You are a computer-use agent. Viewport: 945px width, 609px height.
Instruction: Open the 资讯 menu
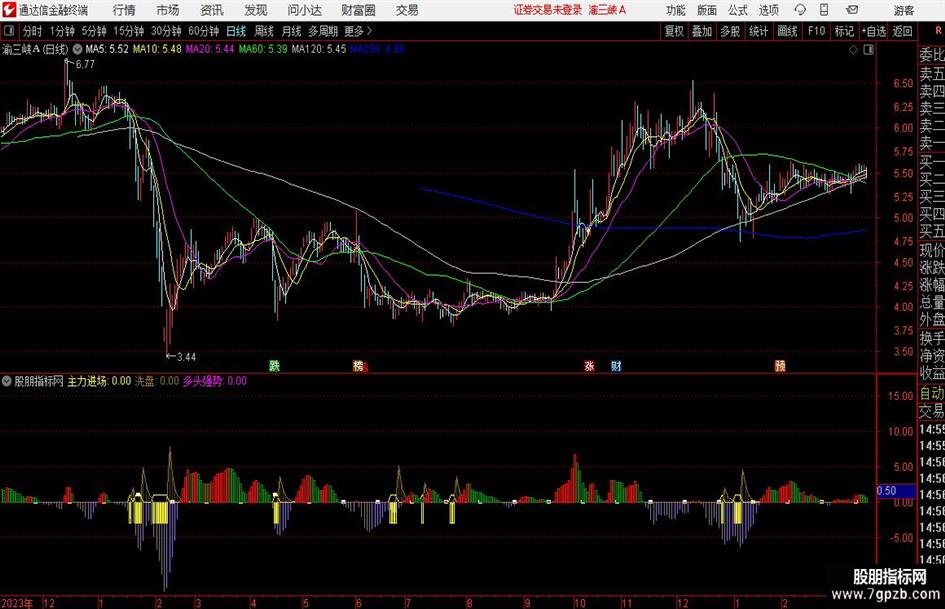tap(212, 10)
